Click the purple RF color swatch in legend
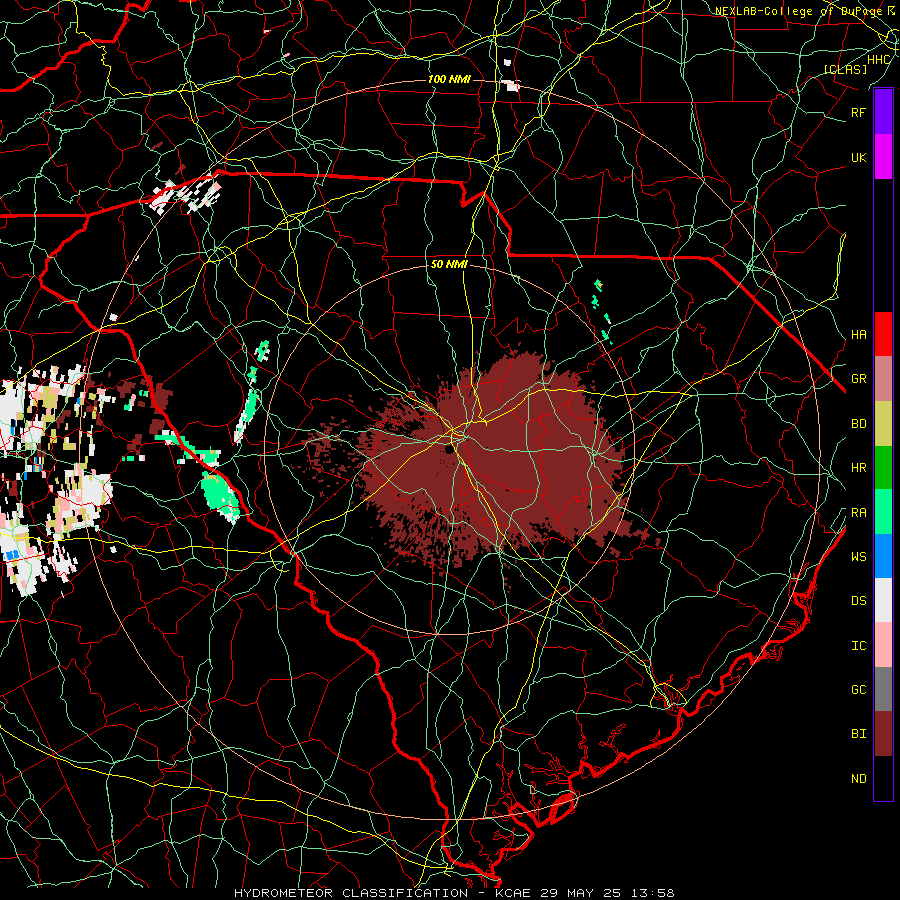 [883, 112]
